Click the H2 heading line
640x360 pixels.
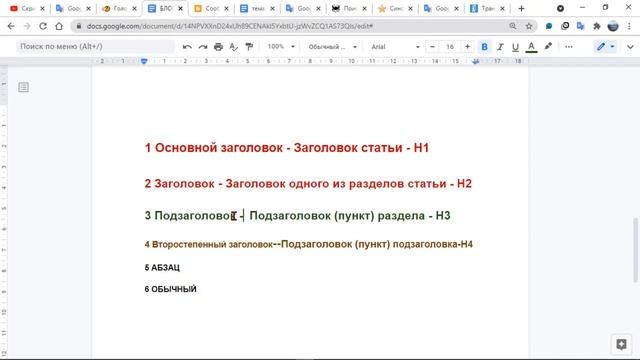(x=308, y=184)
